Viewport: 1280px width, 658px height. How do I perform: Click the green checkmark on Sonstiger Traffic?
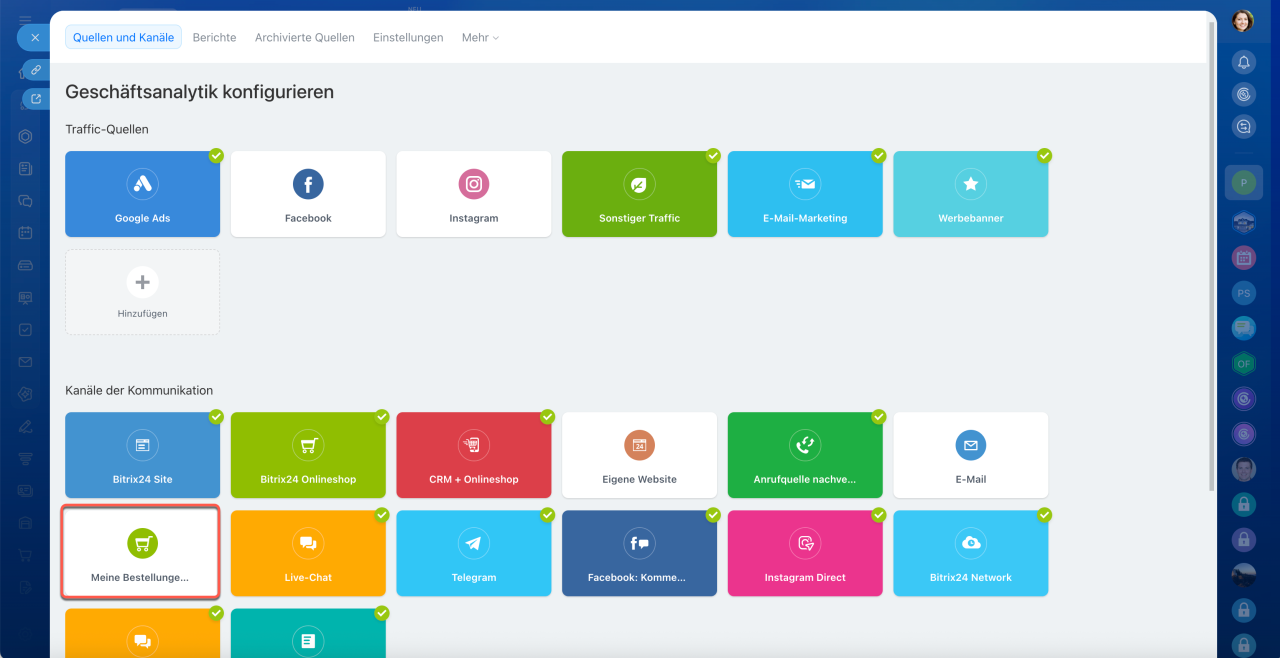point(713,156)
